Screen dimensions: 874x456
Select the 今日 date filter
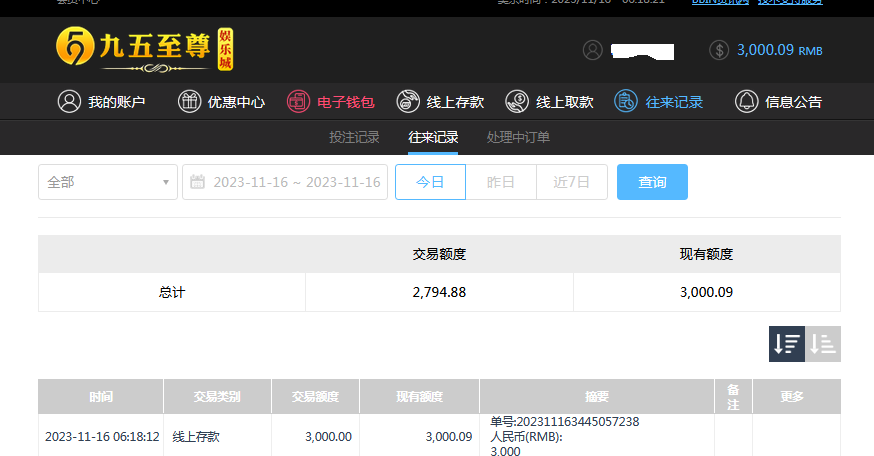click(430, 182)
